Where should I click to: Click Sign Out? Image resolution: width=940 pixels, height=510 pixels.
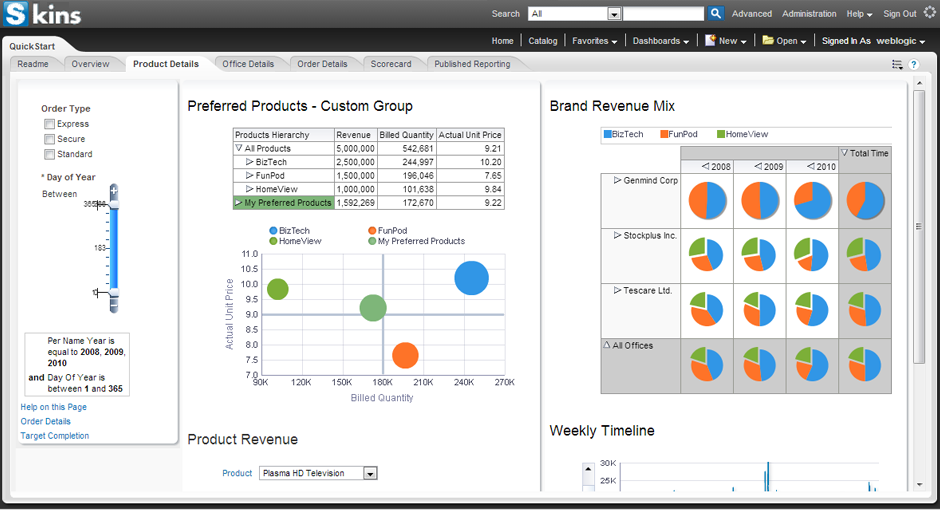click(x=900, y=14)
